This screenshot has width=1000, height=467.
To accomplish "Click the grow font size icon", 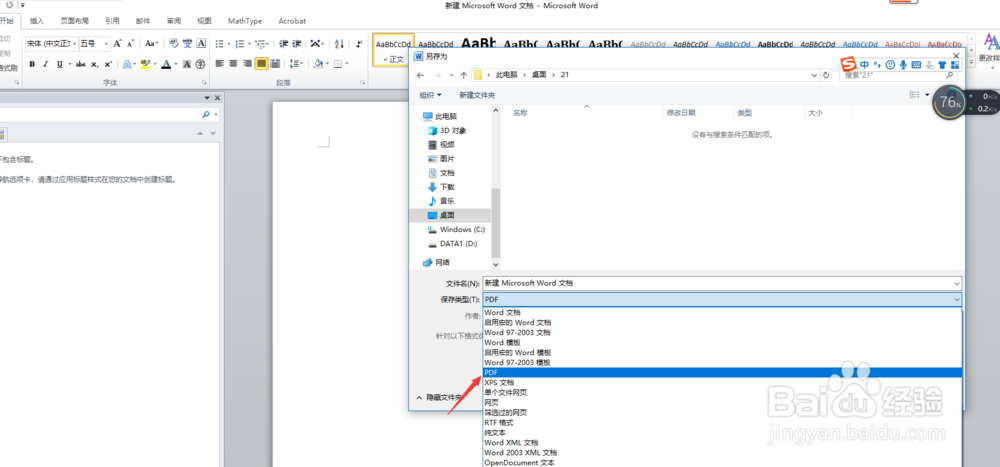I will (117, 43).
